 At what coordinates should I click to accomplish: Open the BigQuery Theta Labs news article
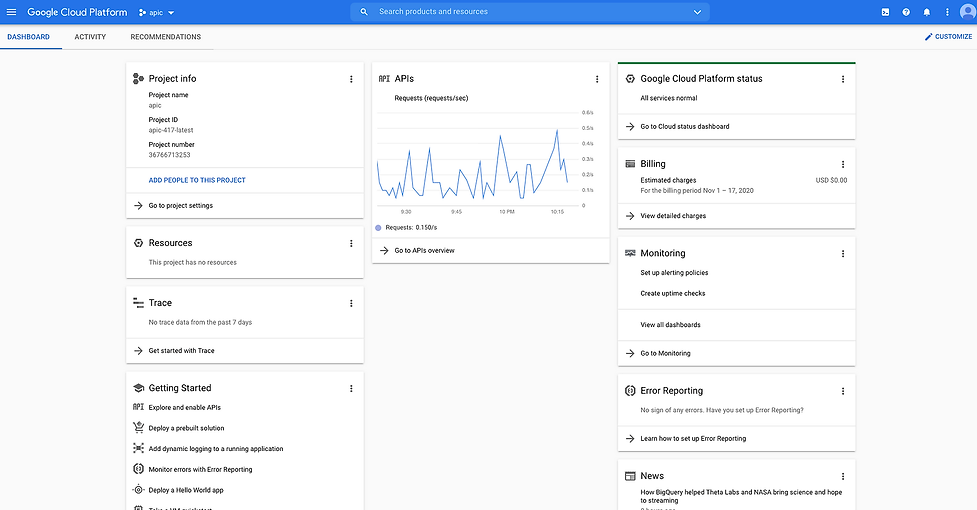[x=741, y=496]
